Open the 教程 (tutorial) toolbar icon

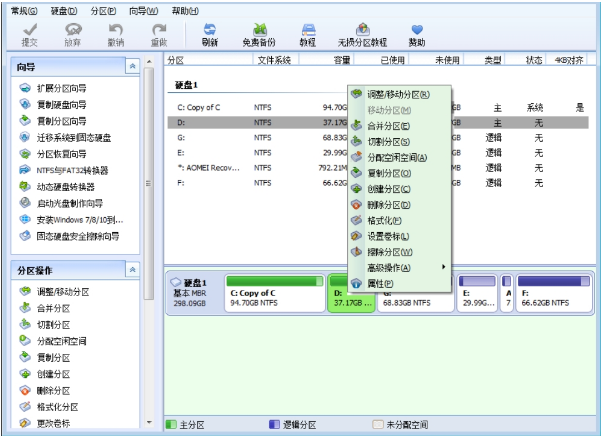(x=308, y=35)
